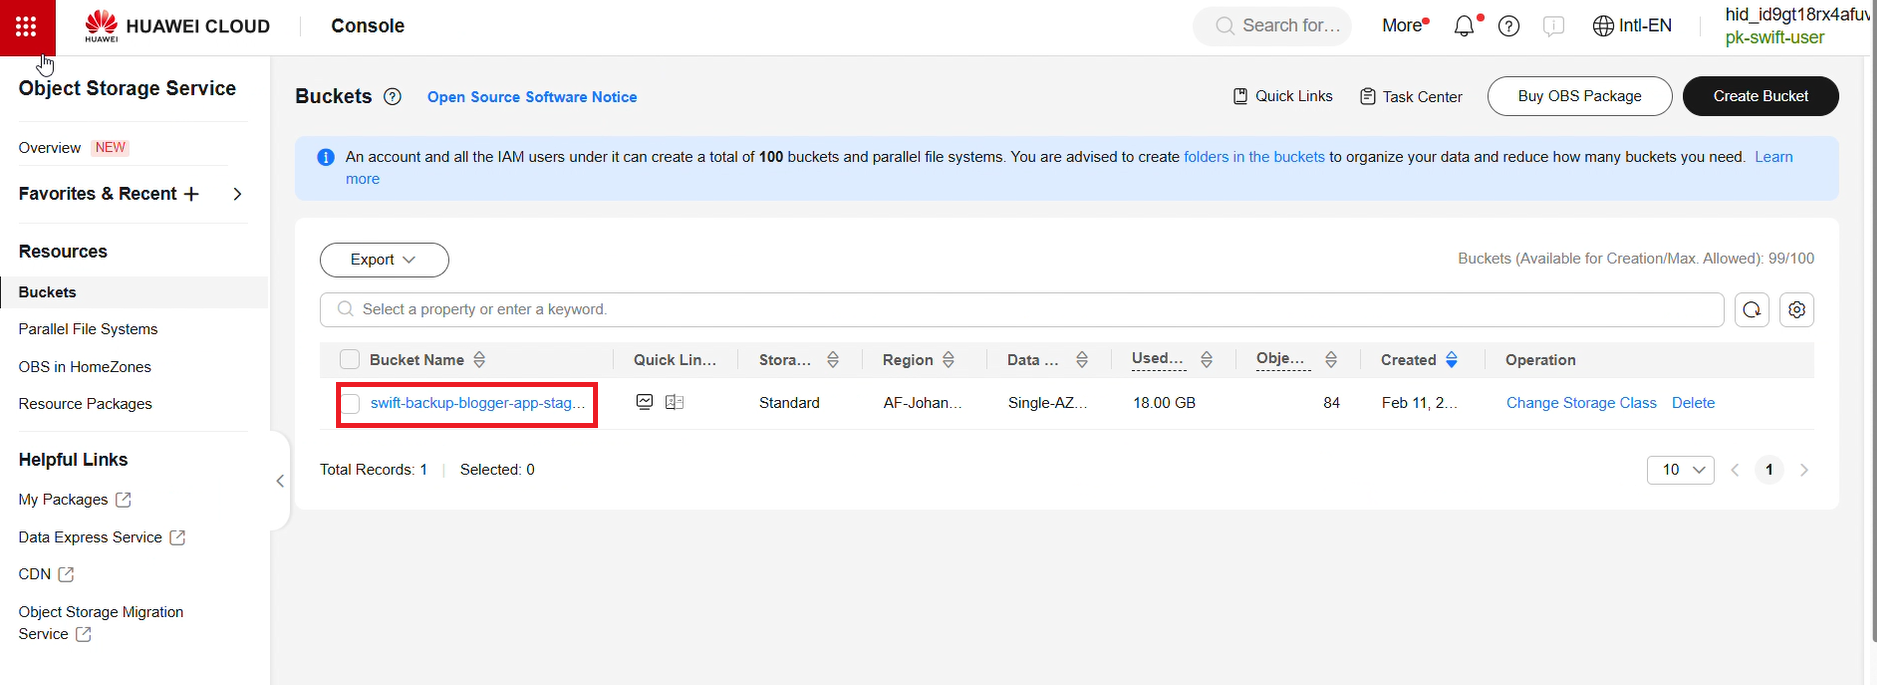Open the CDN link
The width and height of the screenshot is (1877, 685).
tap(46, 575)
